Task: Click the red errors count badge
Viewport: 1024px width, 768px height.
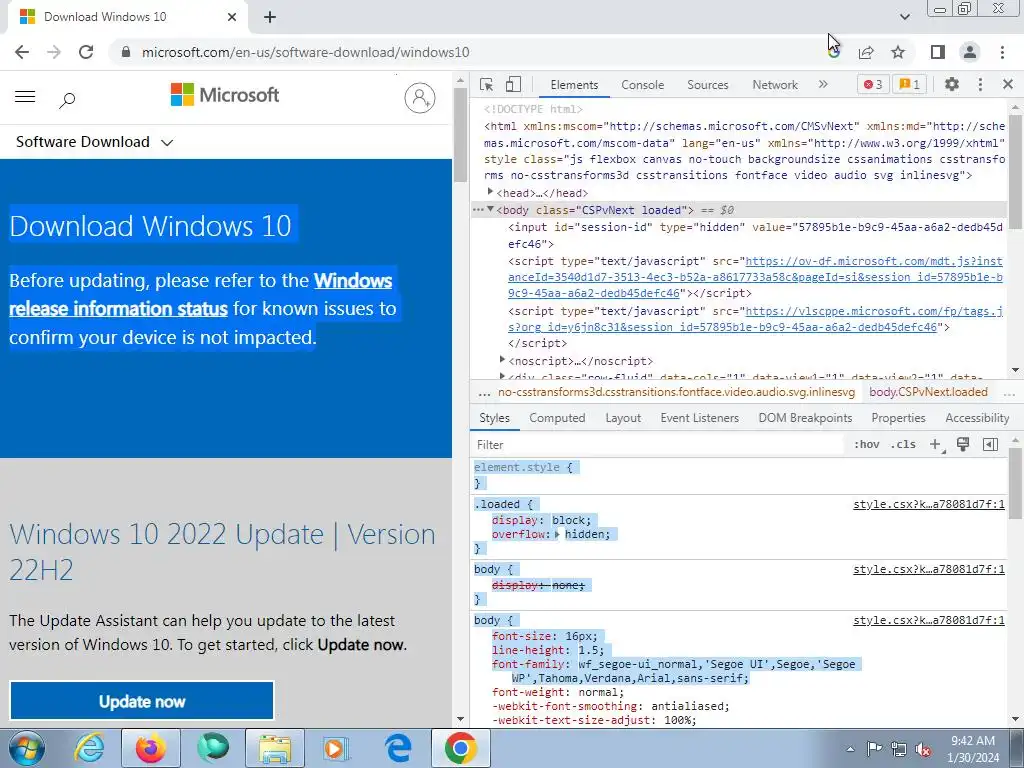Action: click(x=873, y=84)
